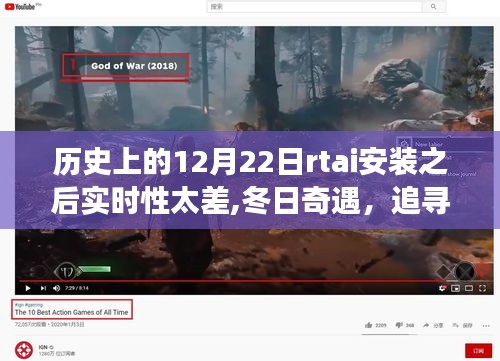Like the video with thumbs up
This screenshot has width=500, height=361.
click(369, 325)
